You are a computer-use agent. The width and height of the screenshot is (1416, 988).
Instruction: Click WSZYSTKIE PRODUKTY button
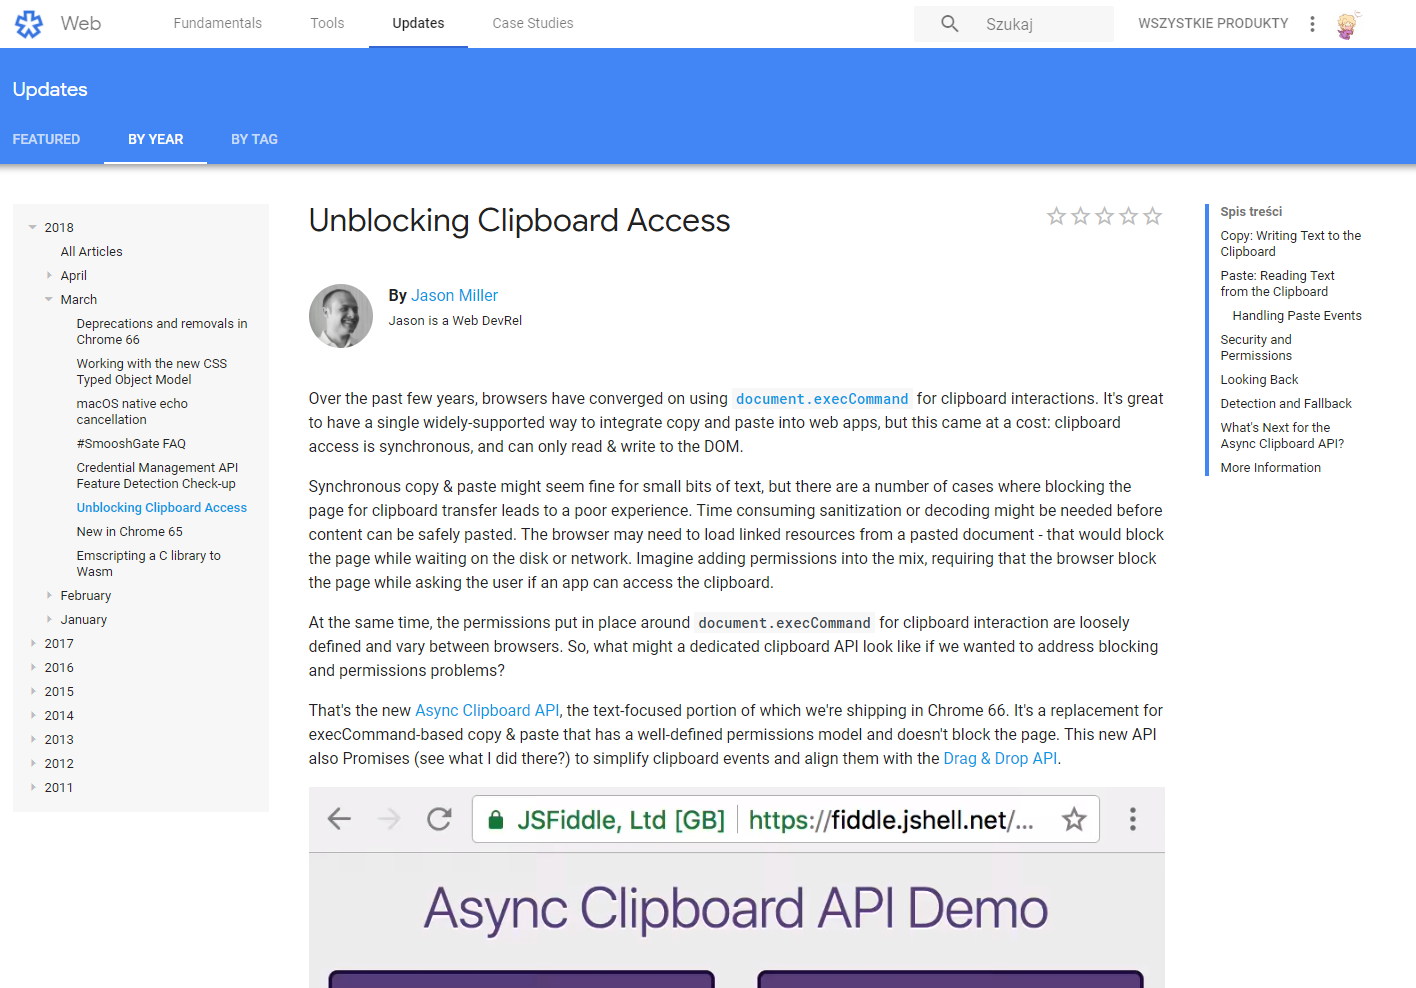1213,23
